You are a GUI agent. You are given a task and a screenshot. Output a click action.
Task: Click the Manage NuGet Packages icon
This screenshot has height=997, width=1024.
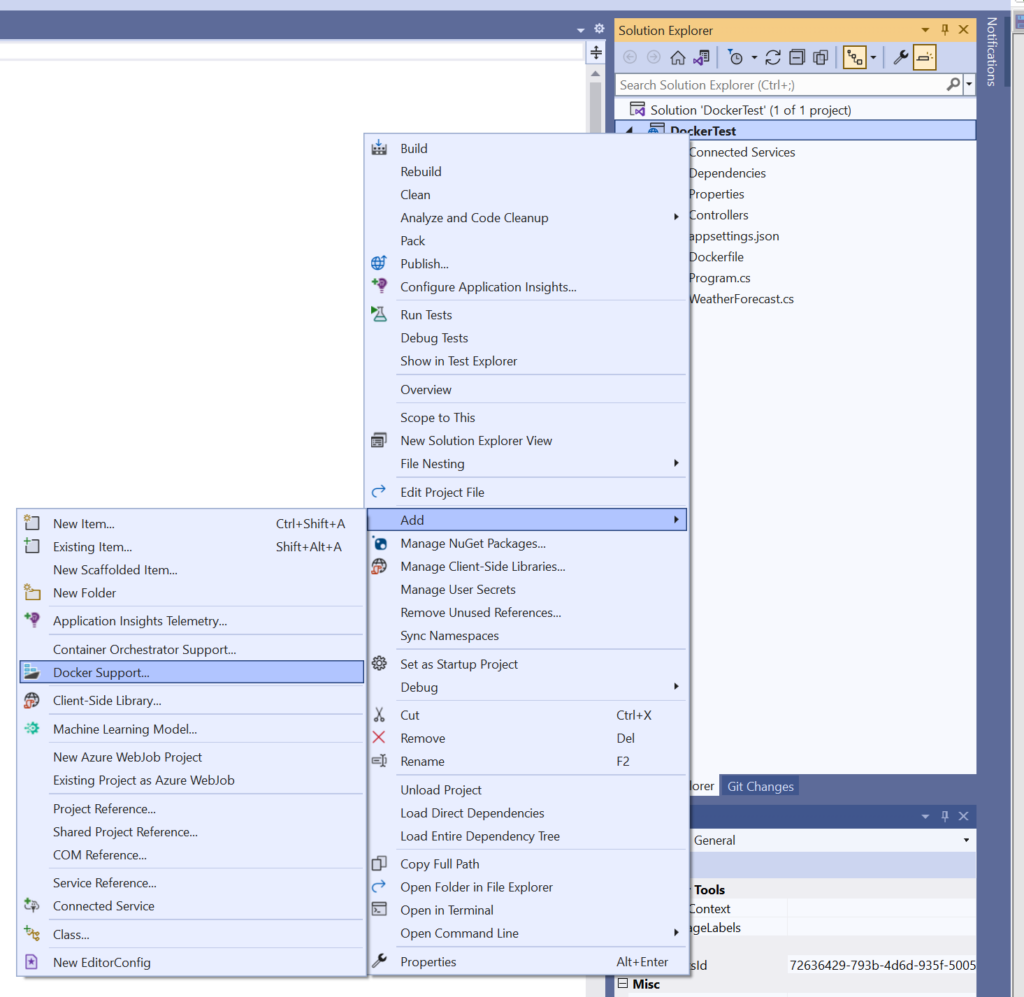(x=379, y=543)
